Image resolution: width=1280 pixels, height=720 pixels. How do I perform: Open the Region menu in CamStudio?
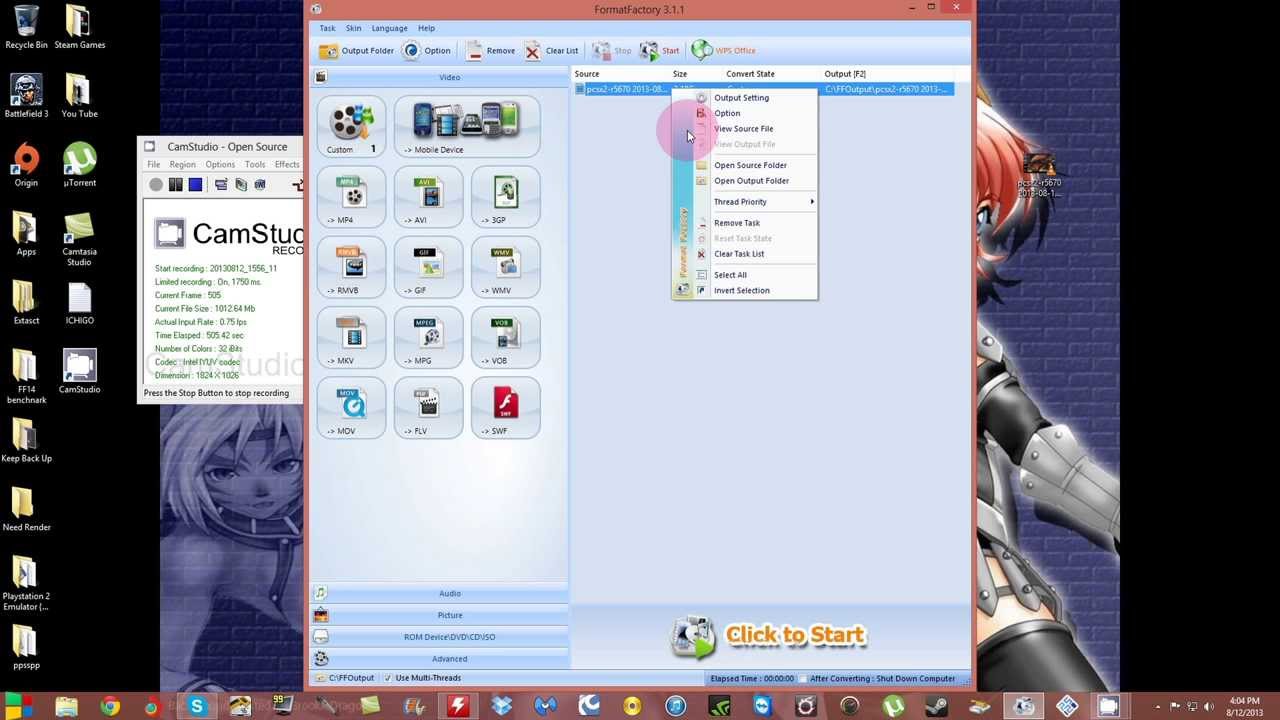(x=182, y=165)
